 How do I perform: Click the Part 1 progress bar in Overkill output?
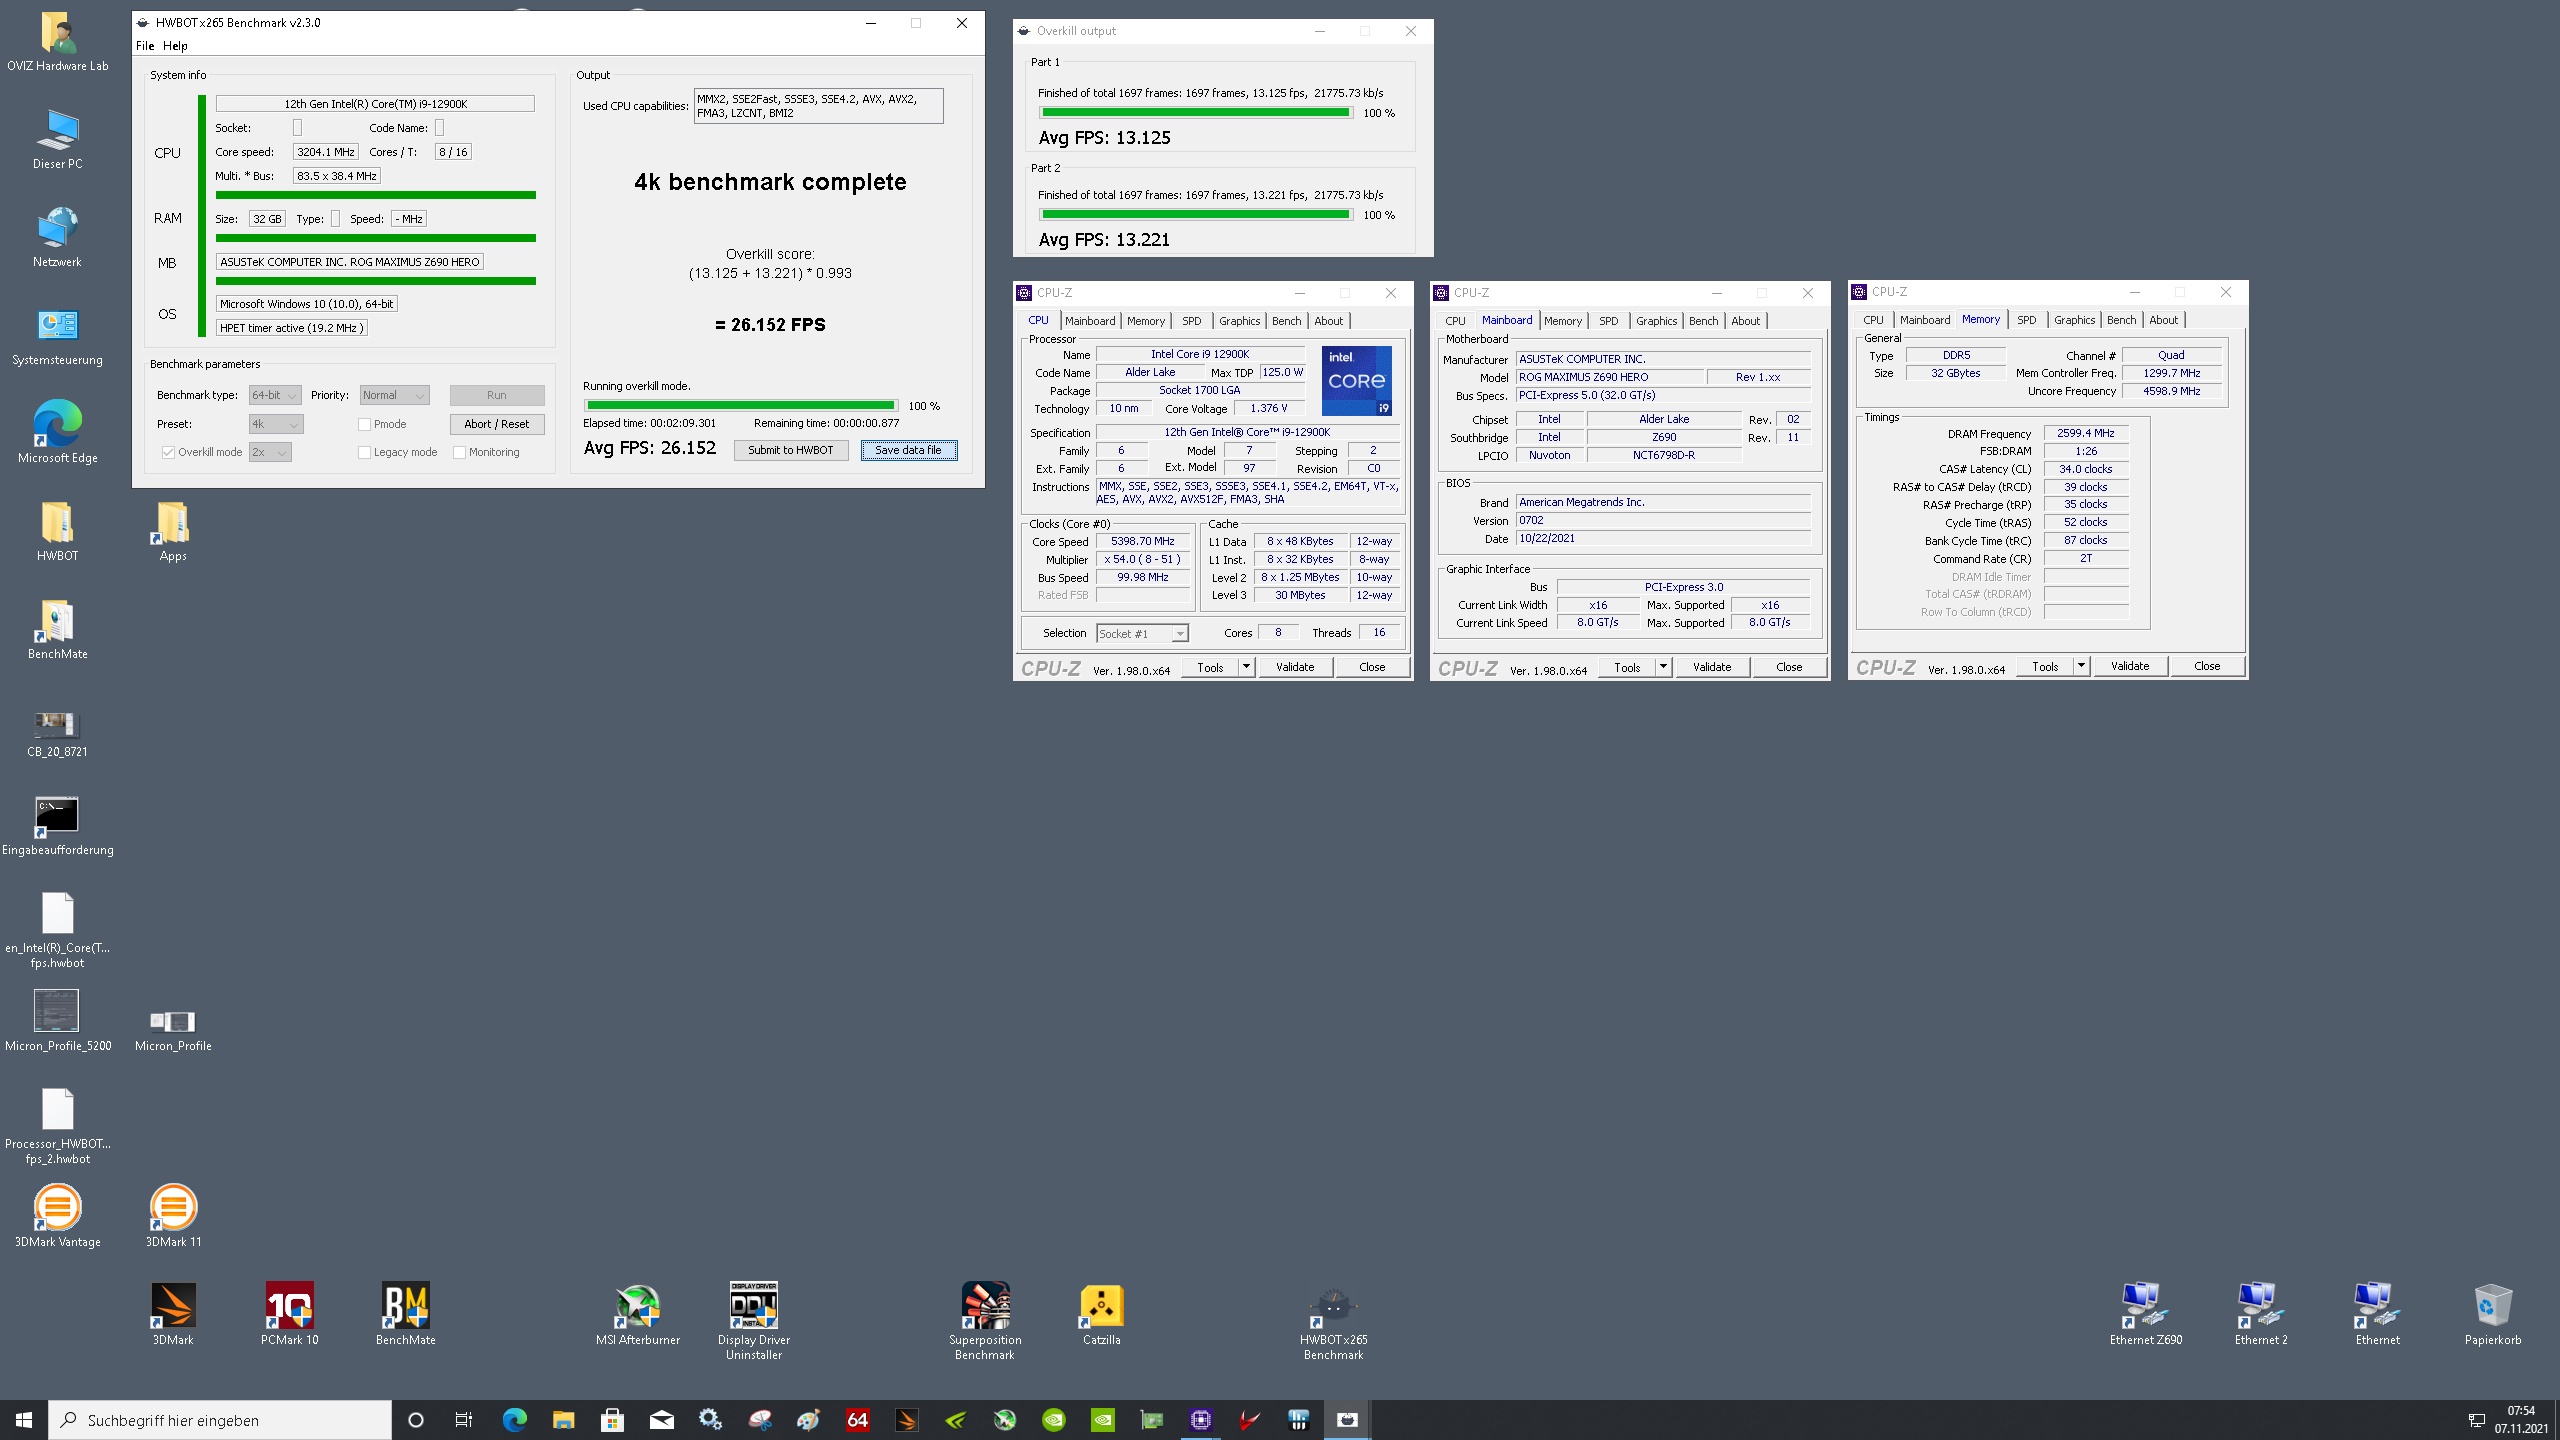click(1196, 113)
